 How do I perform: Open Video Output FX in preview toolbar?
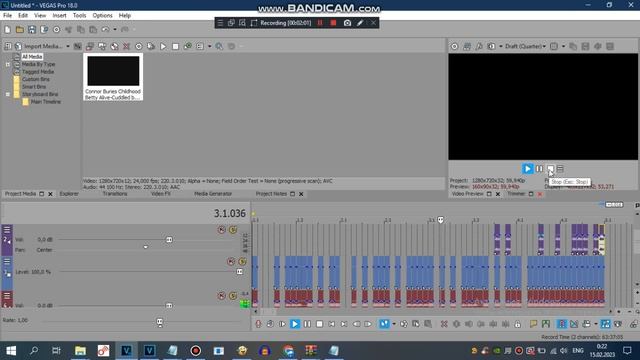tap(479, 46)
